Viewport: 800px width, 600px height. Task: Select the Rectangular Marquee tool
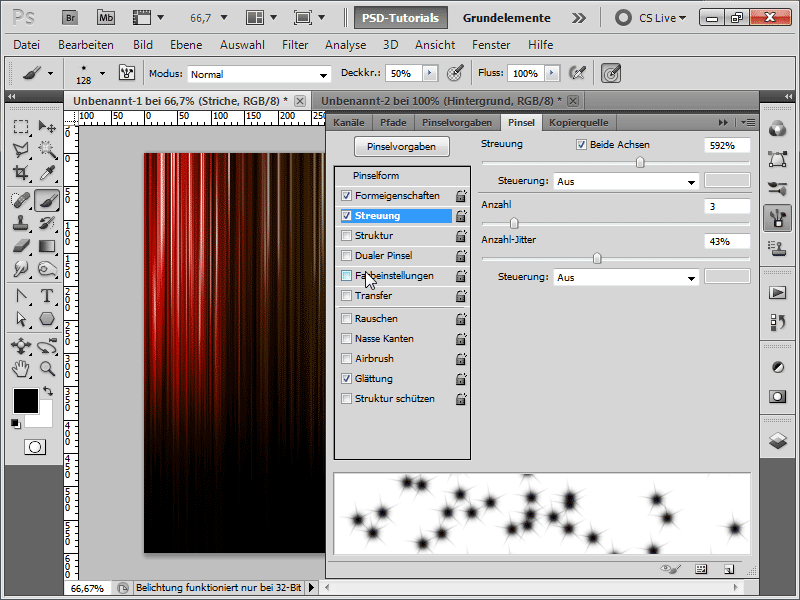[x=21, y=127]
